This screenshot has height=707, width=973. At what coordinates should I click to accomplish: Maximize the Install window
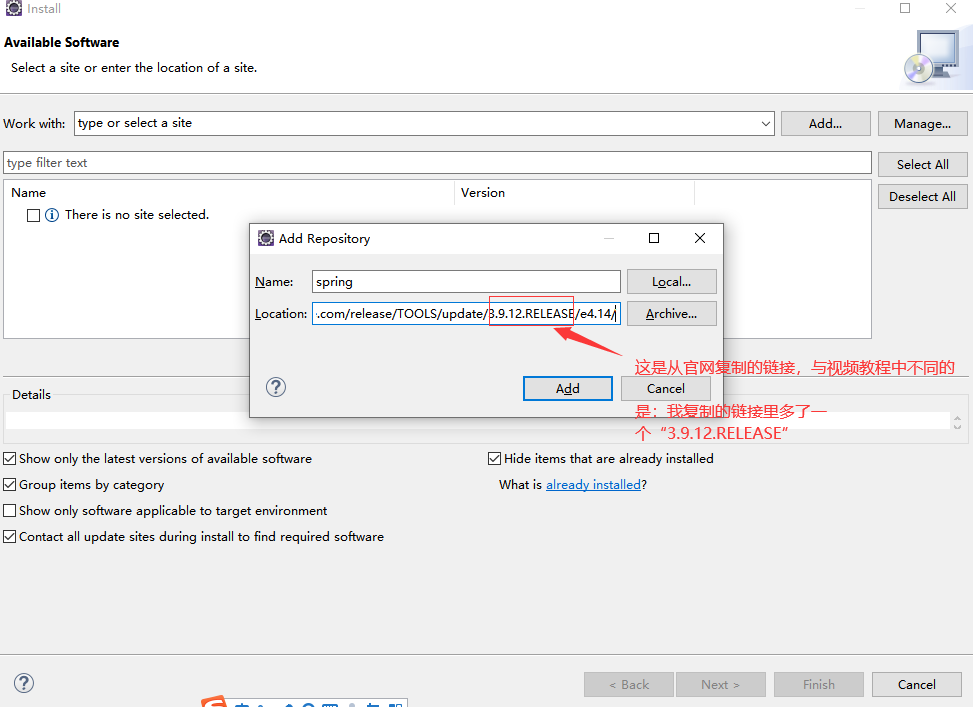click(x=905, y=8)
